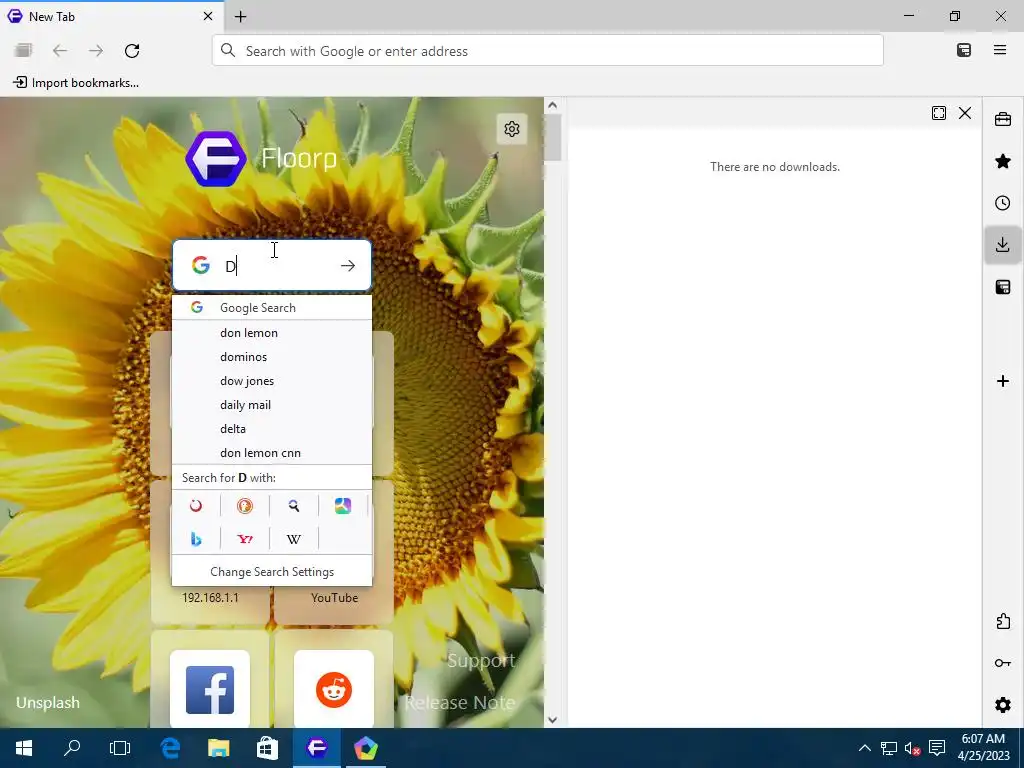
Task: Open the briefcase browser manager sidebar icon
Action: [x=1002, y=120]
